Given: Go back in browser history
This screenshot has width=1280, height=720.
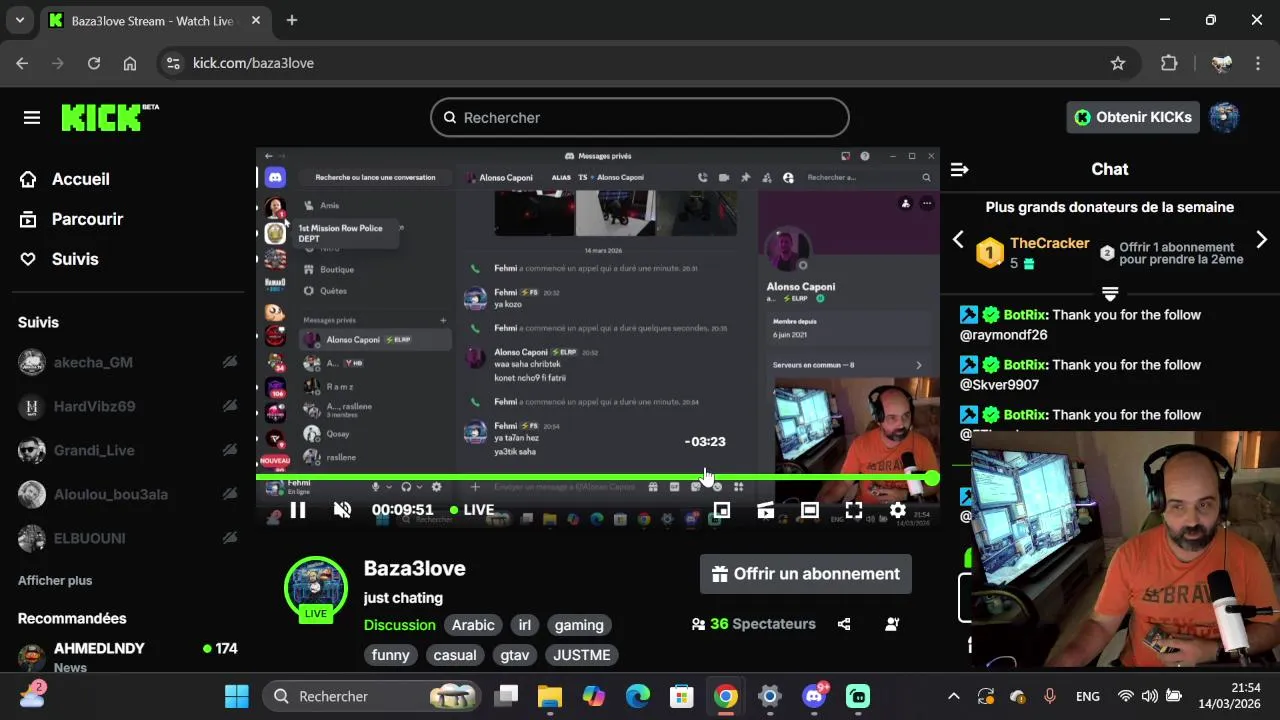Looking at the screenshot, I should 22,63.
